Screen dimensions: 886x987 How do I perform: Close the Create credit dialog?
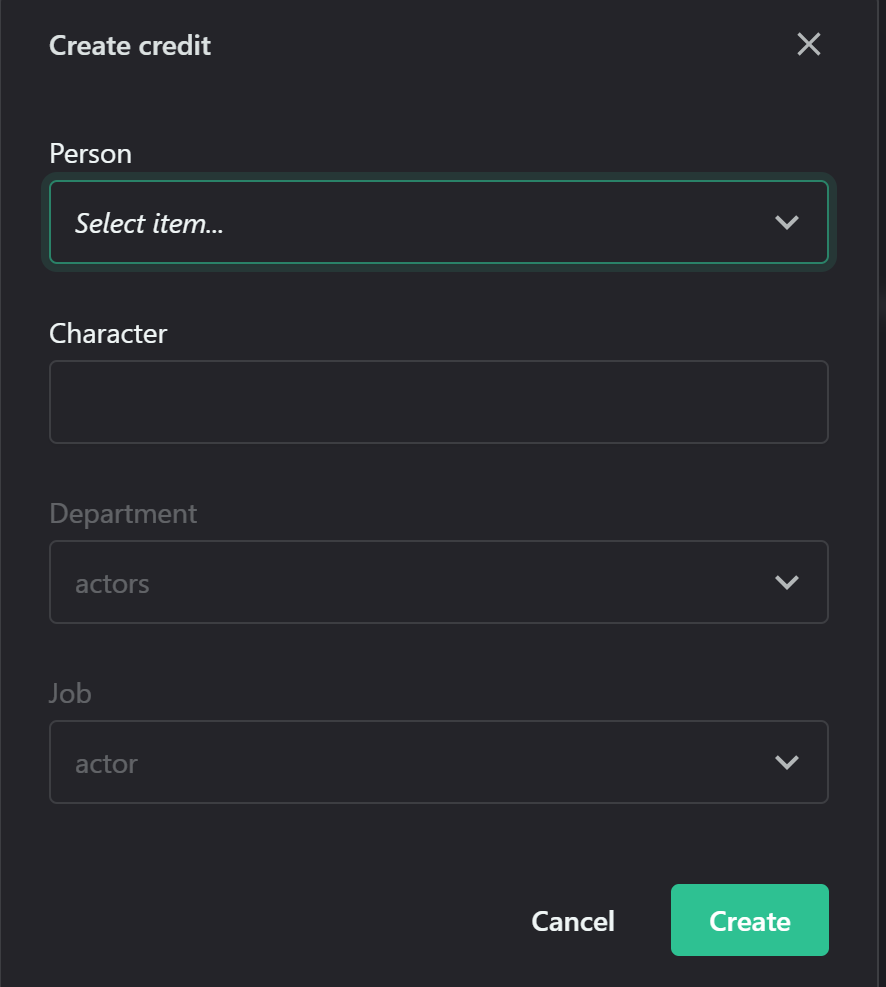[809, 45]
